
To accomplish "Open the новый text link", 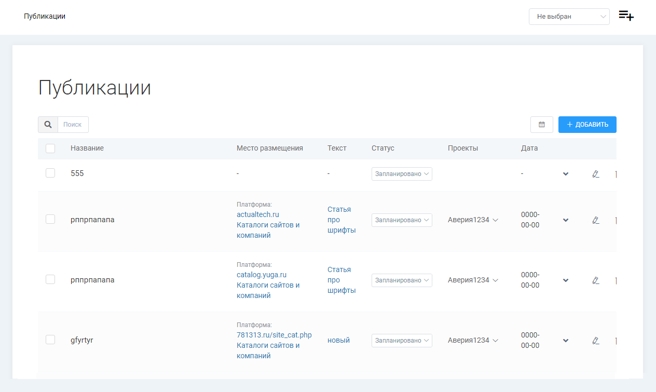I will pyautogui.click(x=338, y=340).
